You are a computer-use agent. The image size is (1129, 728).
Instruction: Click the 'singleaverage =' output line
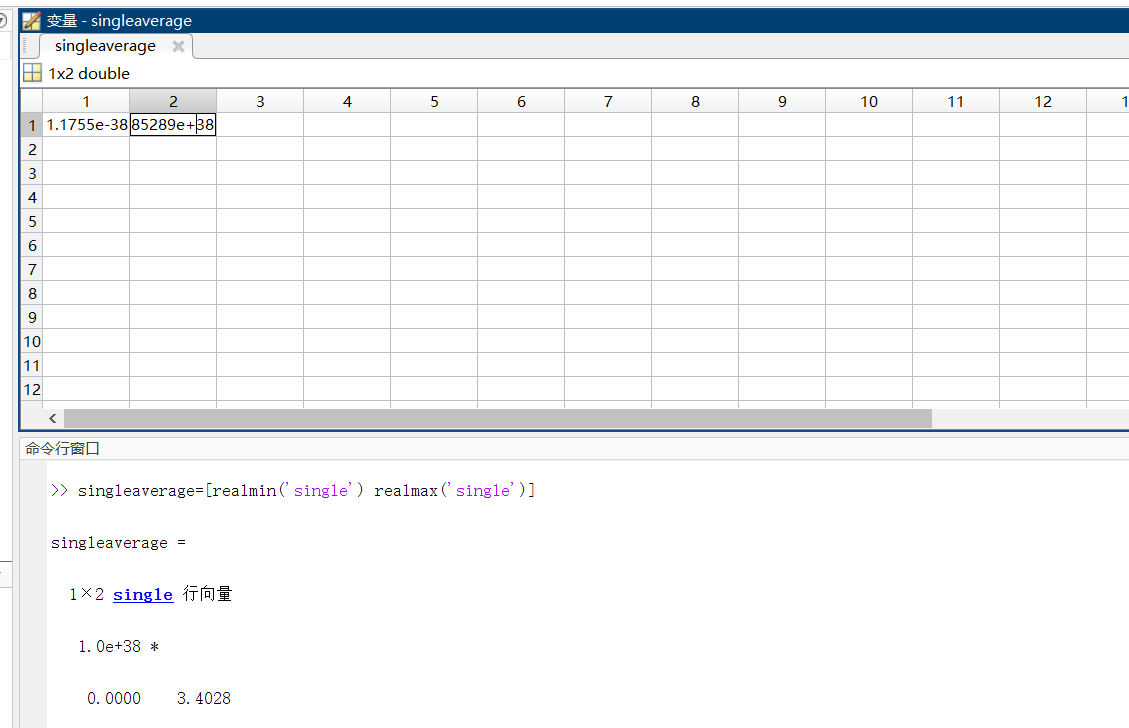pyautogui.click(x=118, y=543)
